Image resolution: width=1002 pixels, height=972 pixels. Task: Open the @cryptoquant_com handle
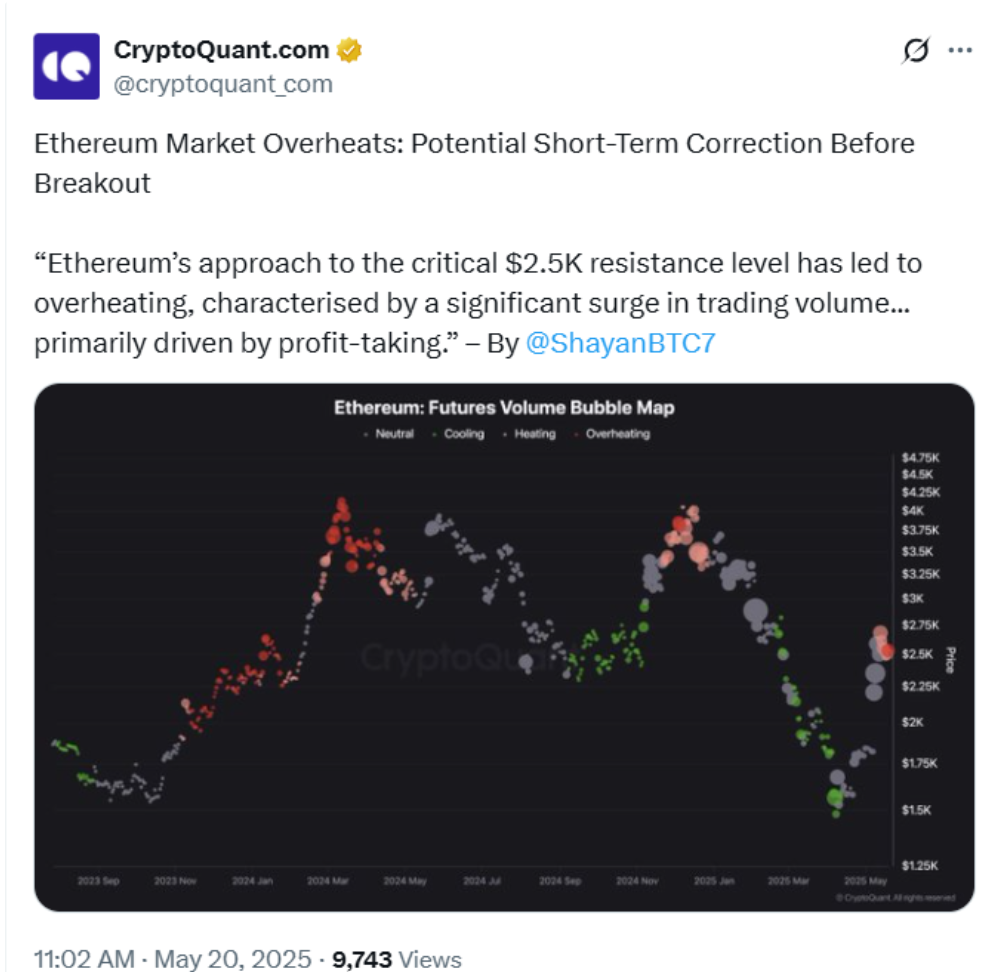tap(223, 84)
